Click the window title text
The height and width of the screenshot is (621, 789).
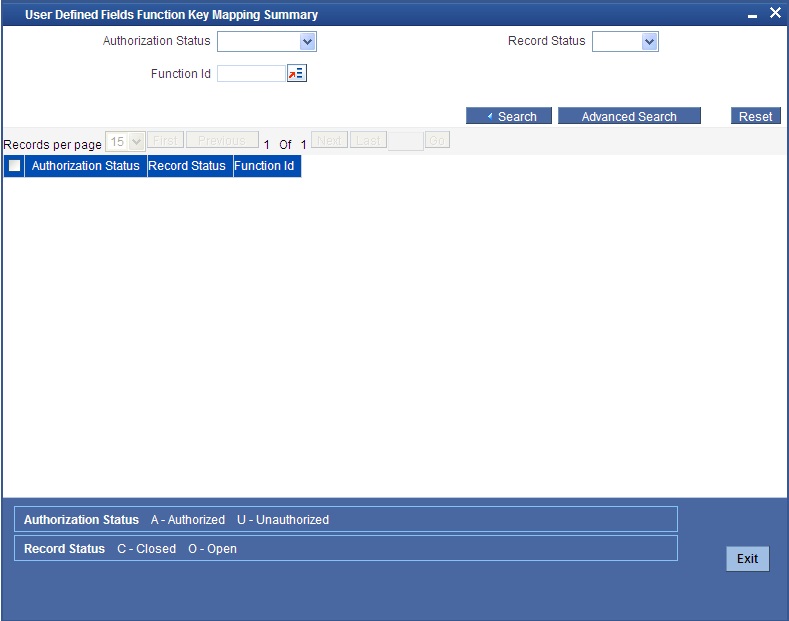tap(172, 15)
